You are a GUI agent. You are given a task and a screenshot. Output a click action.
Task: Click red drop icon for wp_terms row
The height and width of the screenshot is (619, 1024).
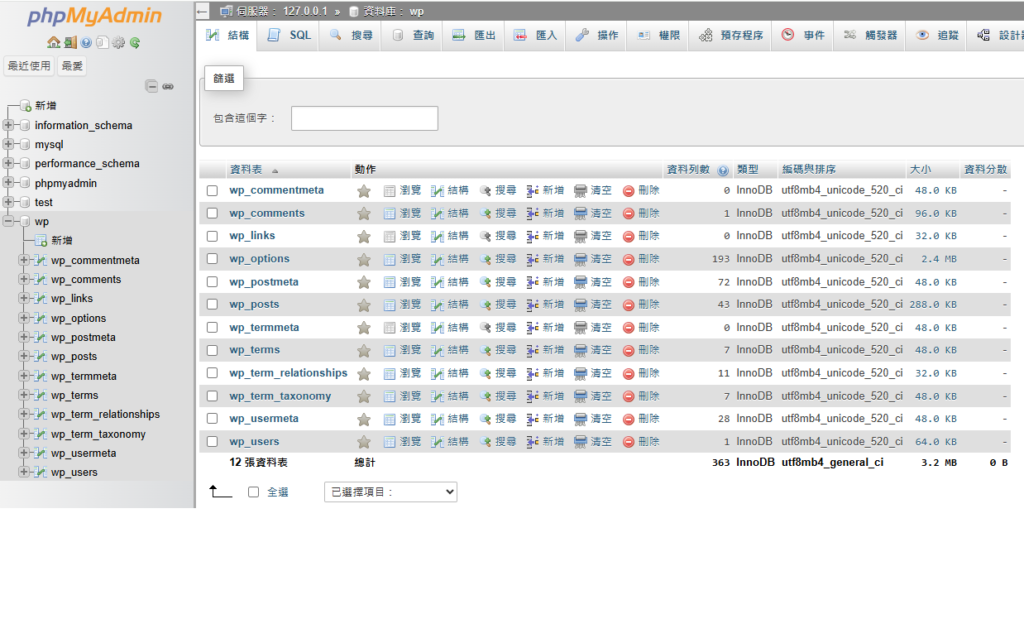[628, 351]
